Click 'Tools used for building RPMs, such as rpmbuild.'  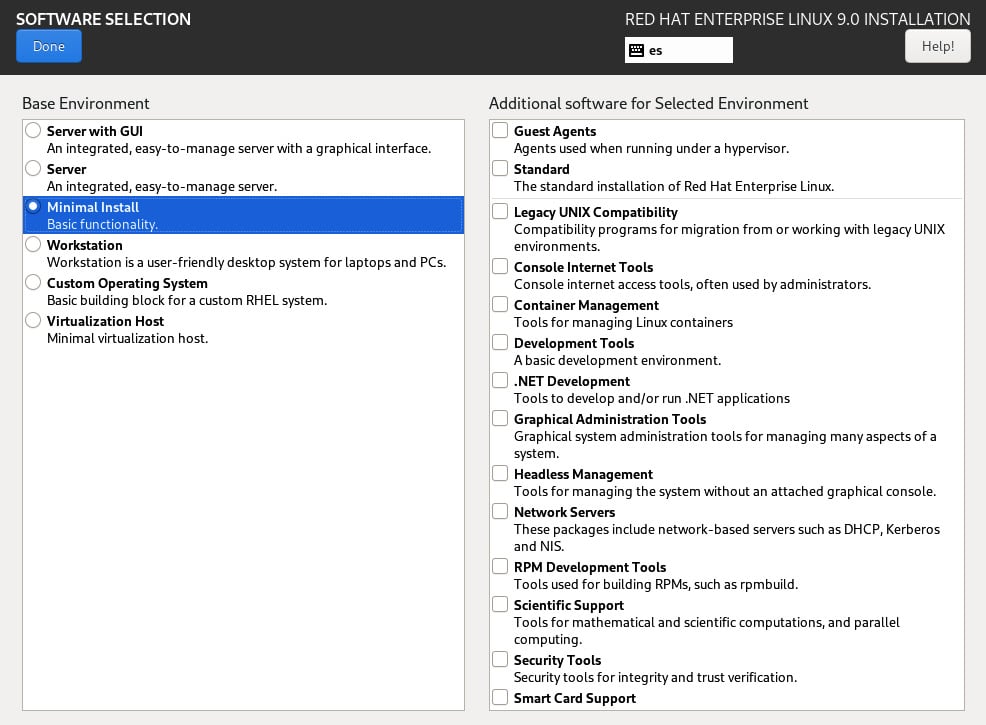coord(656,584)
